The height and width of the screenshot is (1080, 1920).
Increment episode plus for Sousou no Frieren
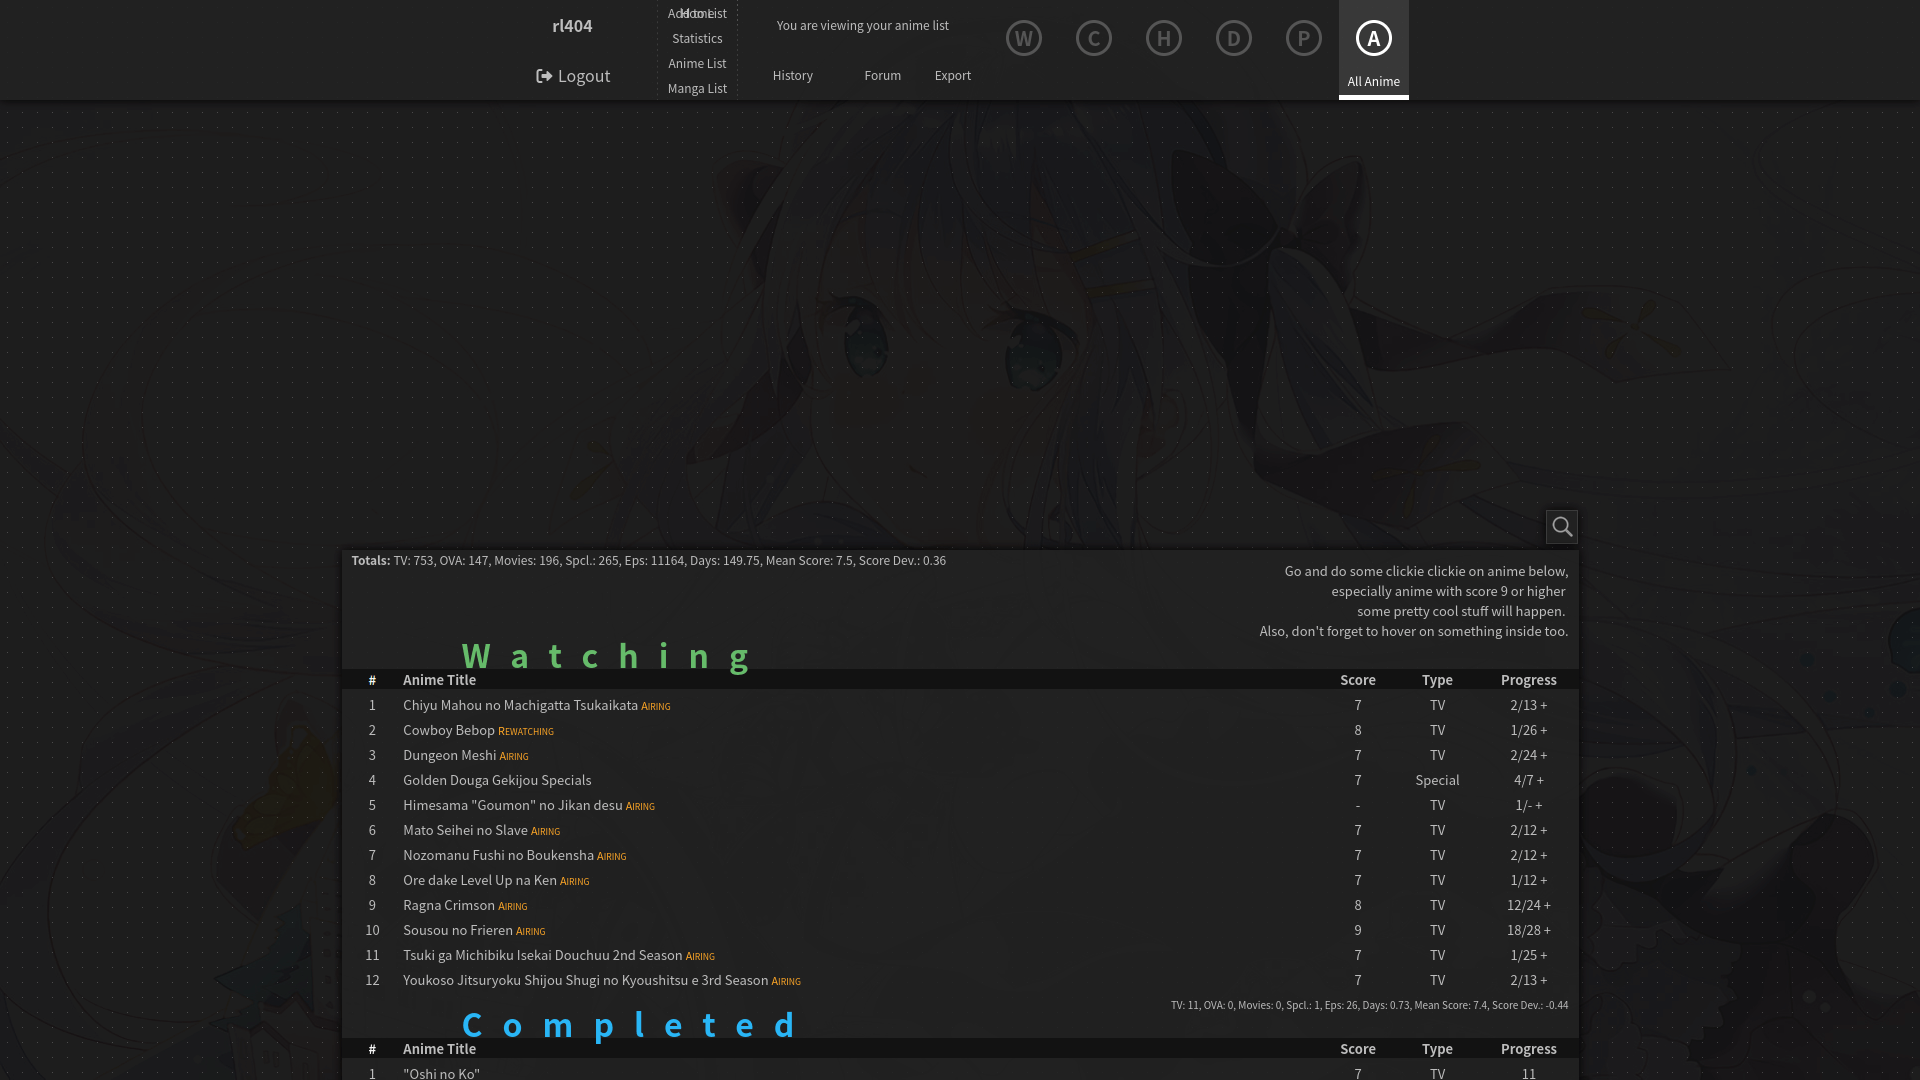click(x=1547, y=930)
